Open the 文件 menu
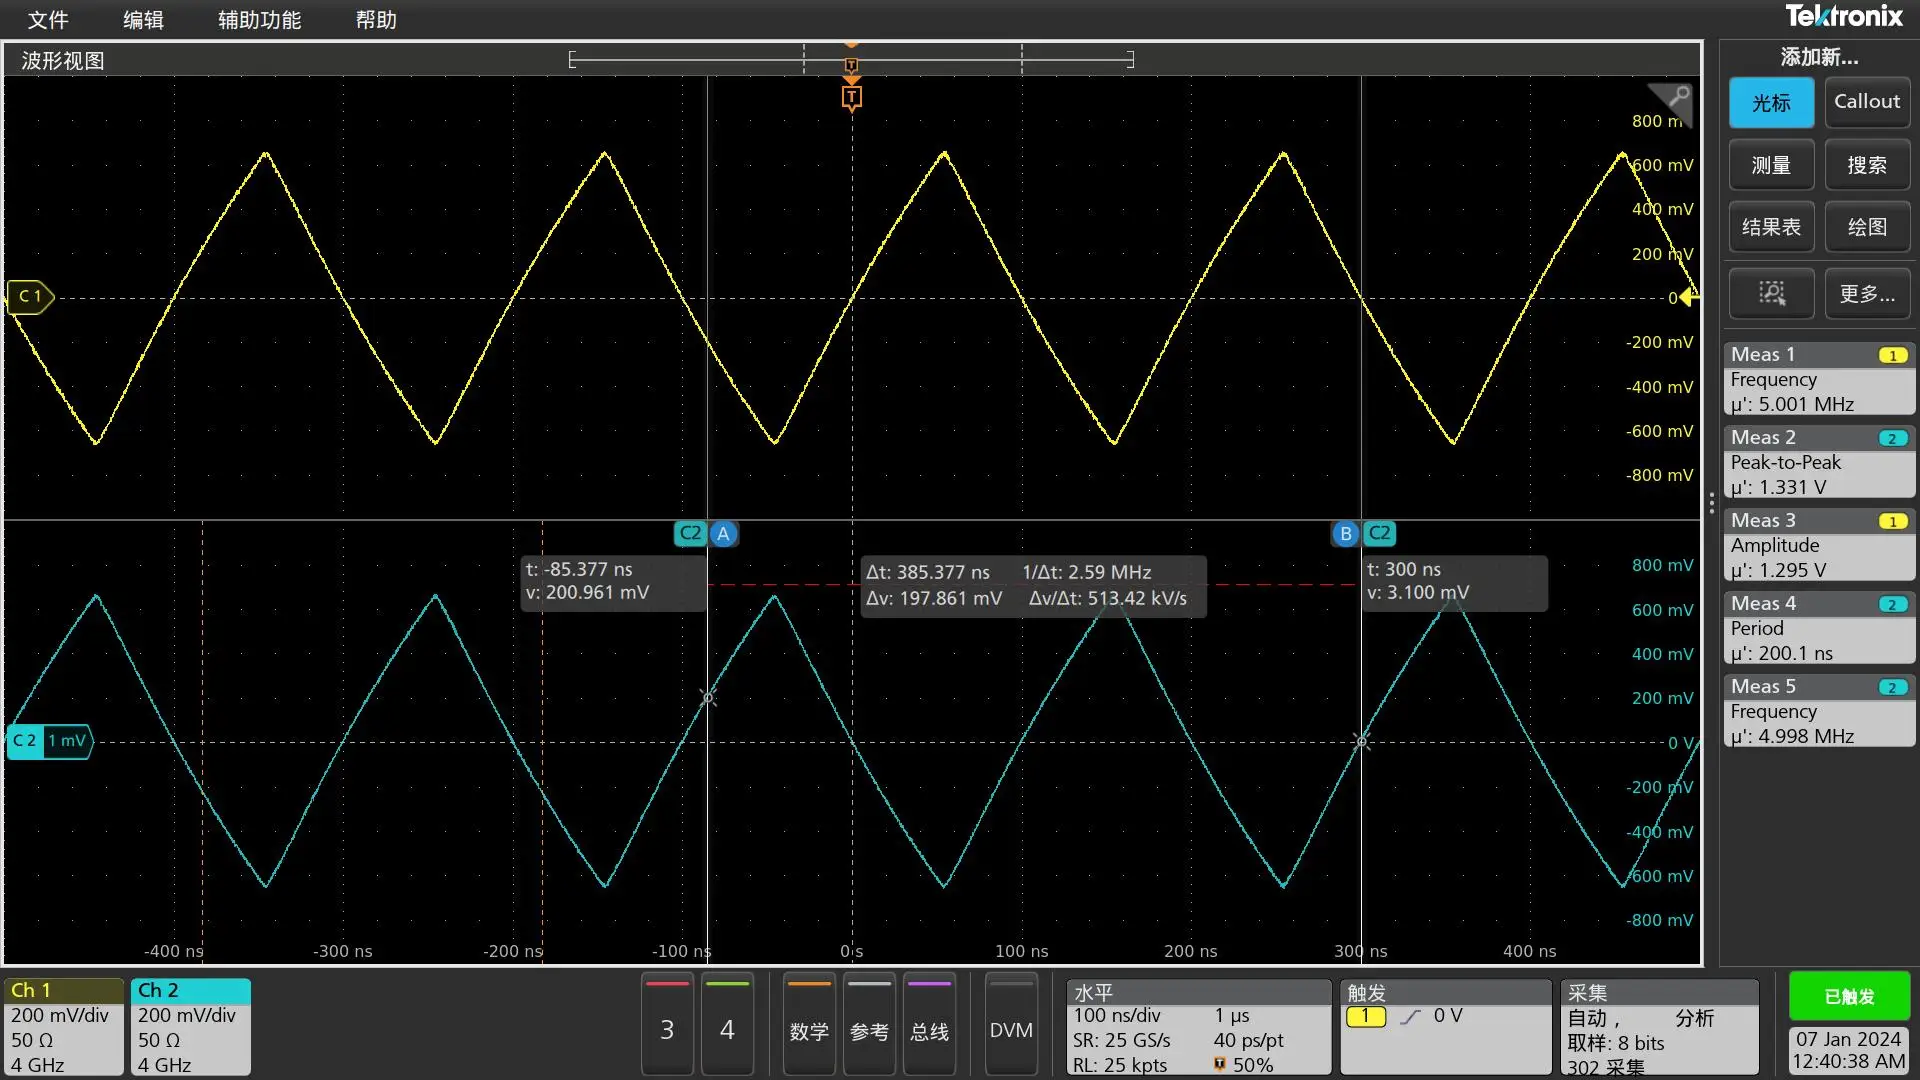The image size is (1920, 1080). (x=47, y=20)
